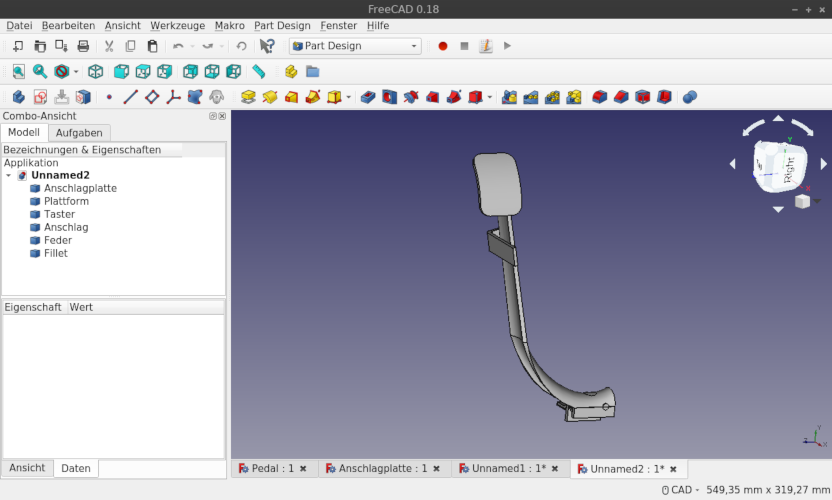Set isometric view with cube icon
The width and height of the screenshot is (832, 500).
coord(96,72)
